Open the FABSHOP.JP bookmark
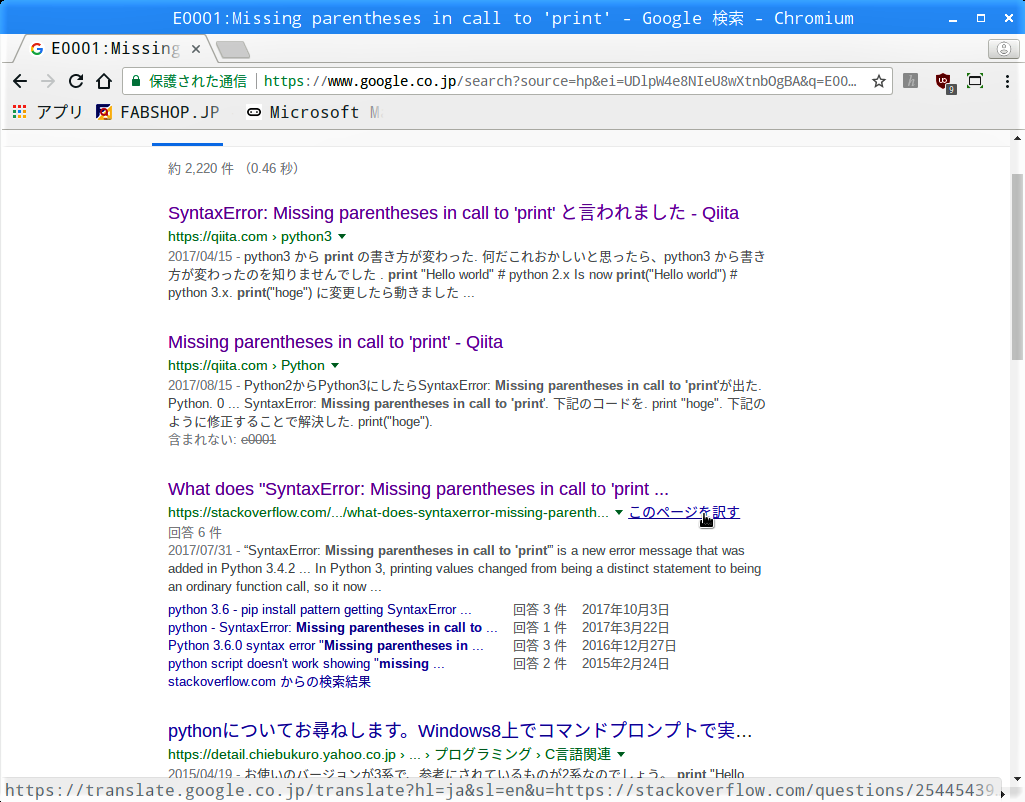Screen dimensions: 1025x802 pyautogui.click(x=158, y=112)
